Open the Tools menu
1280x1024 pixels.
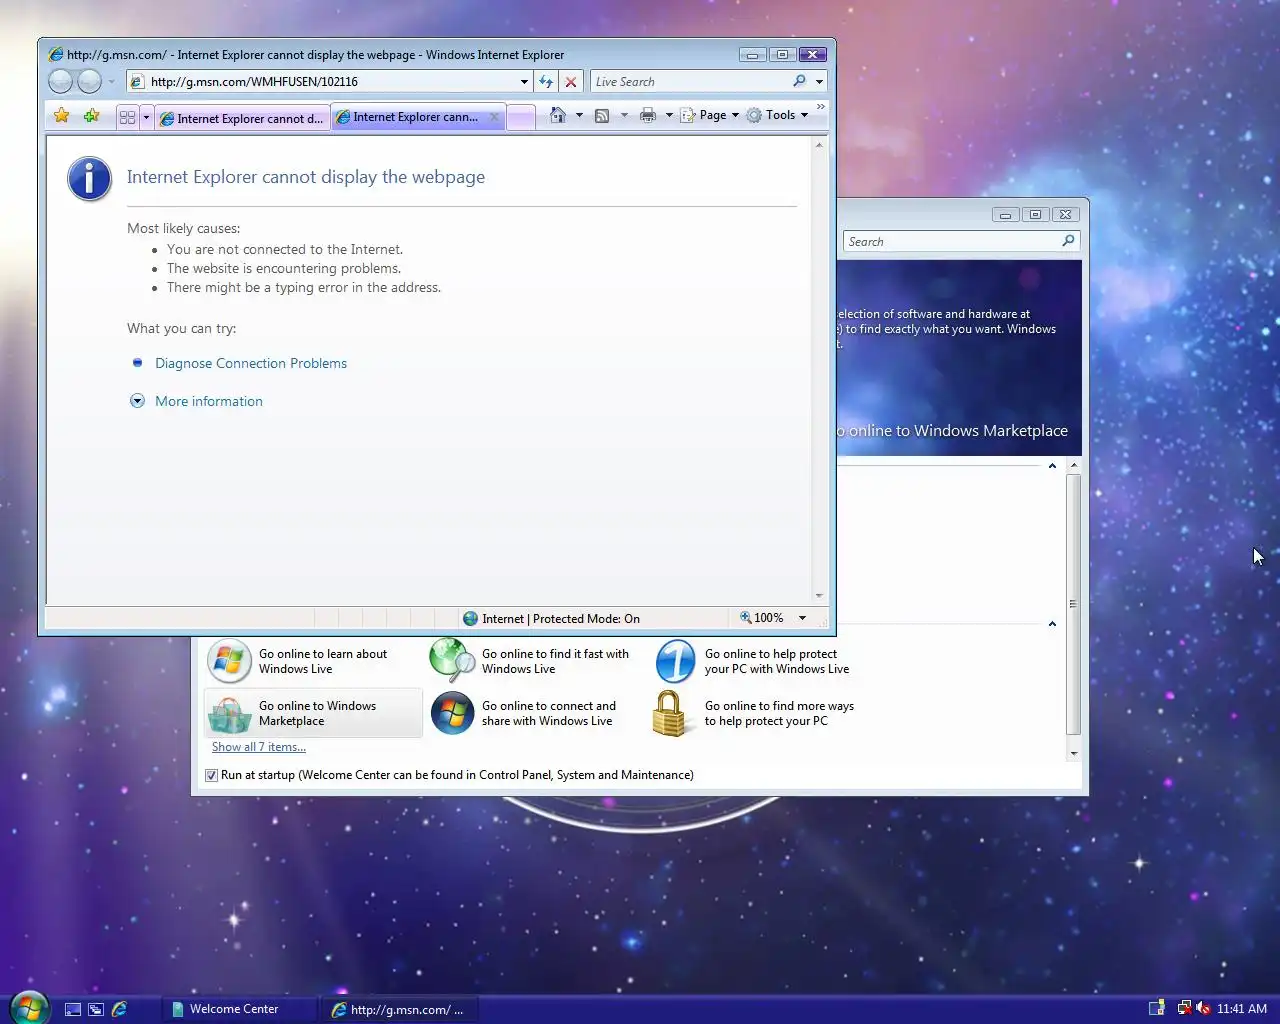tap(777, 115)
